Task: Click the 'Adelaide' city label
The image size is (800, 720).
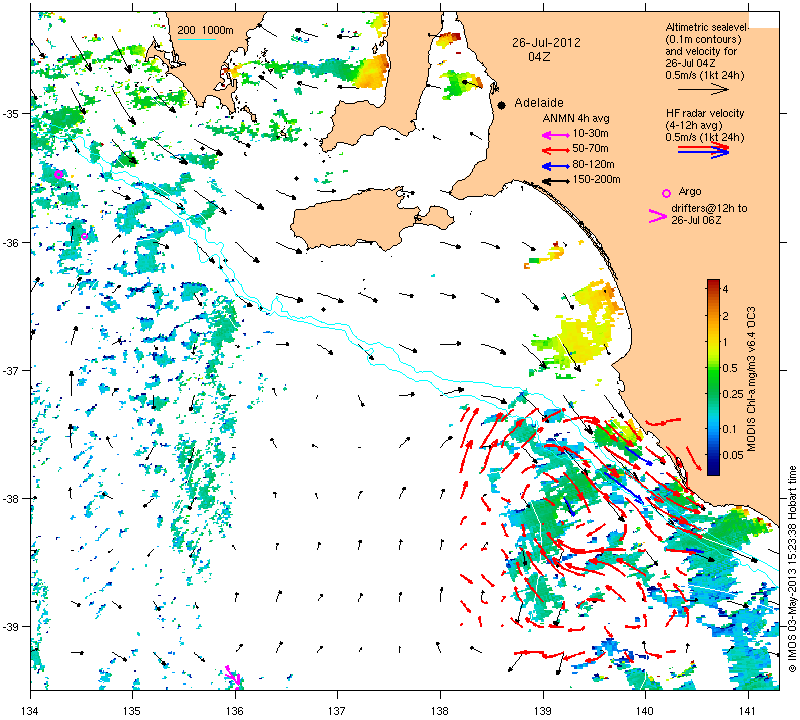Action: click(x=539, y=103)
